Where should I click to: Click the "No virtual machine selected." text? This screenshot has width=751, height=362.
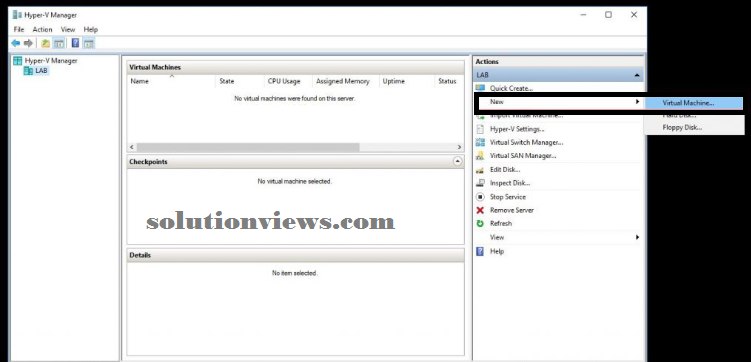[295, 181]
